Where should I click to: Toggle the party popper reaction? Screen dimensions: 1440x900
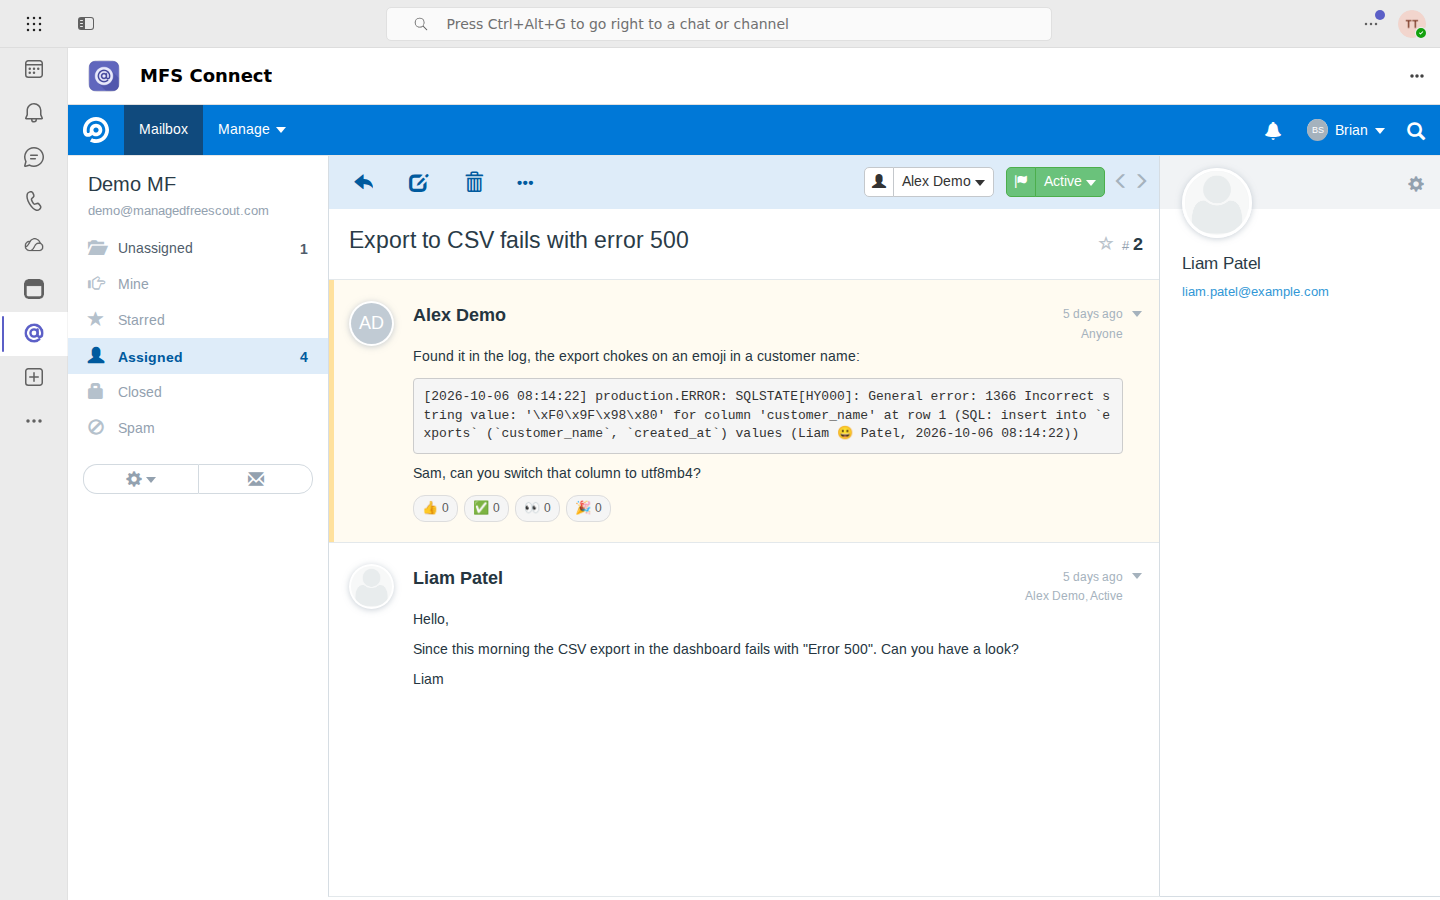click(589, 508)
